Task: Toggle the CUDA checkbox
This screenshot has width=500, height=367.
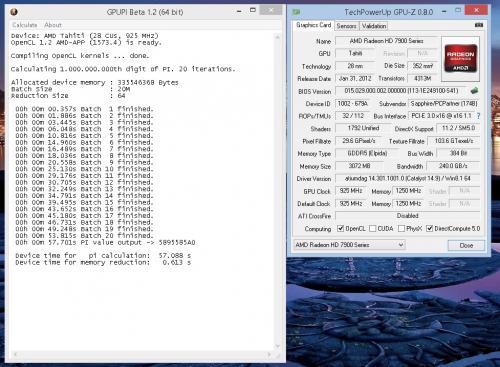Action: coord(373,228)
